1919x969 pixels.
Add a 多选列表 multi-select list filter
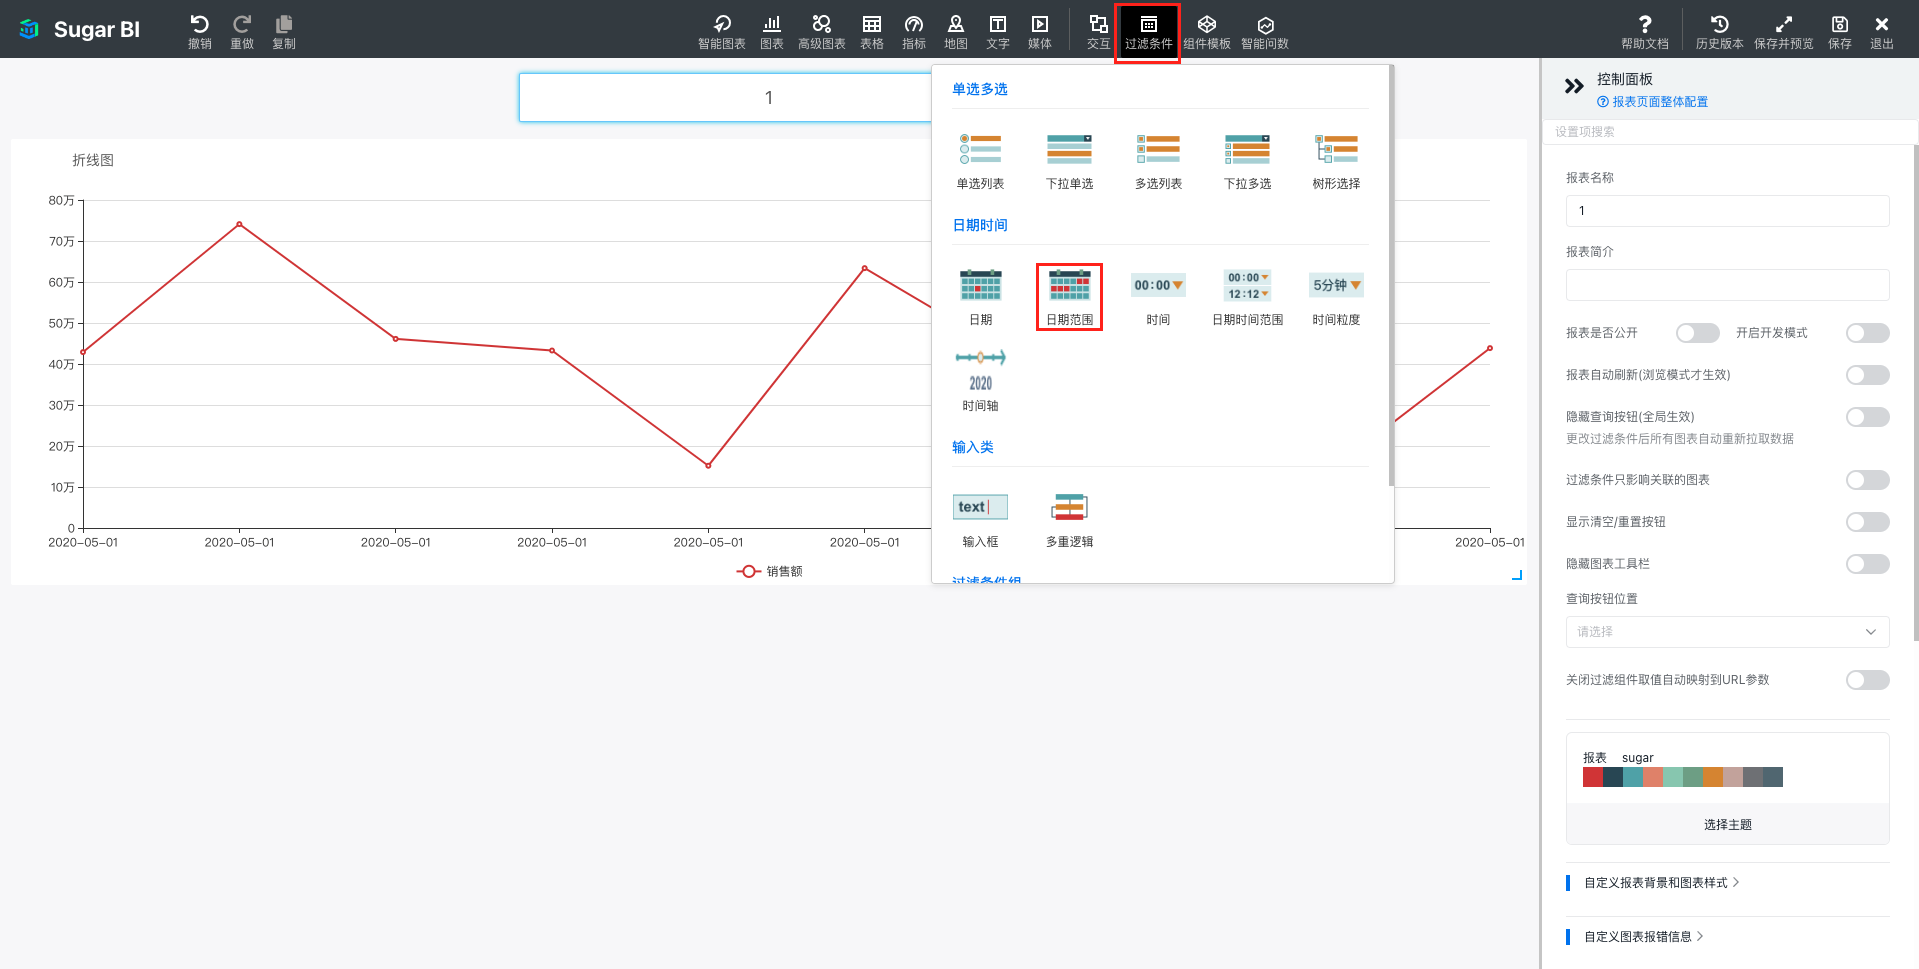(x=1158, y=160)
